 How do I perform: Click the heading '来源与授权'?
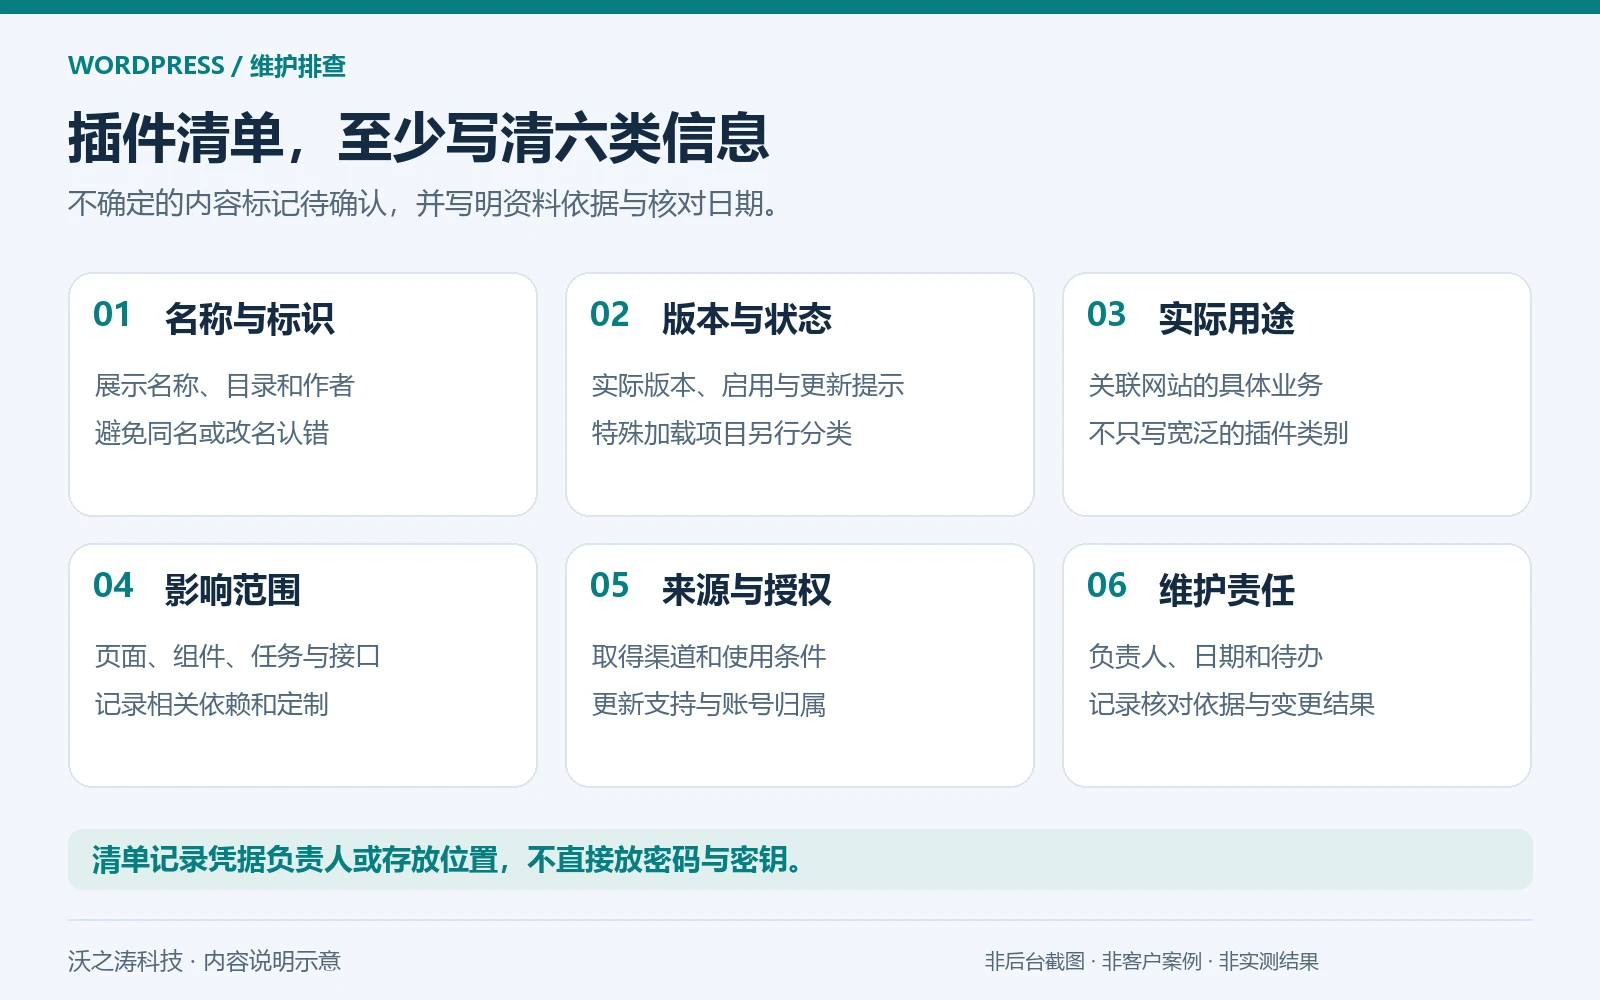click(x=747, y=590)
